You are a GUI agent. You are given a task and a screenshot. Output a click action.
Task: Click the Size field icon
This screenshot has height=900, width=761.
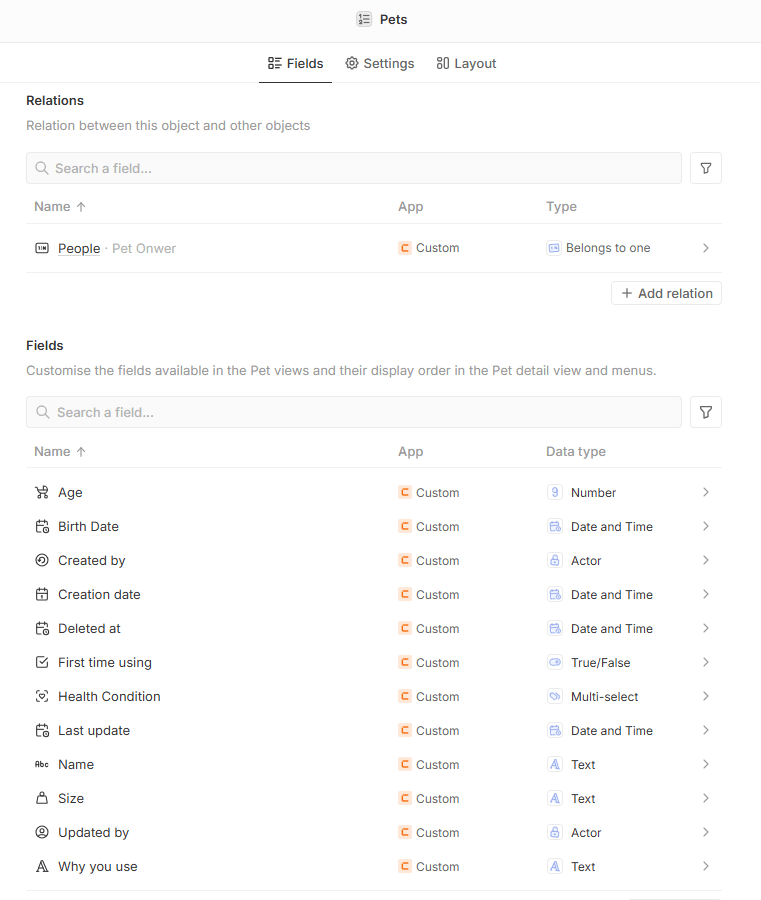click(42, 798)
